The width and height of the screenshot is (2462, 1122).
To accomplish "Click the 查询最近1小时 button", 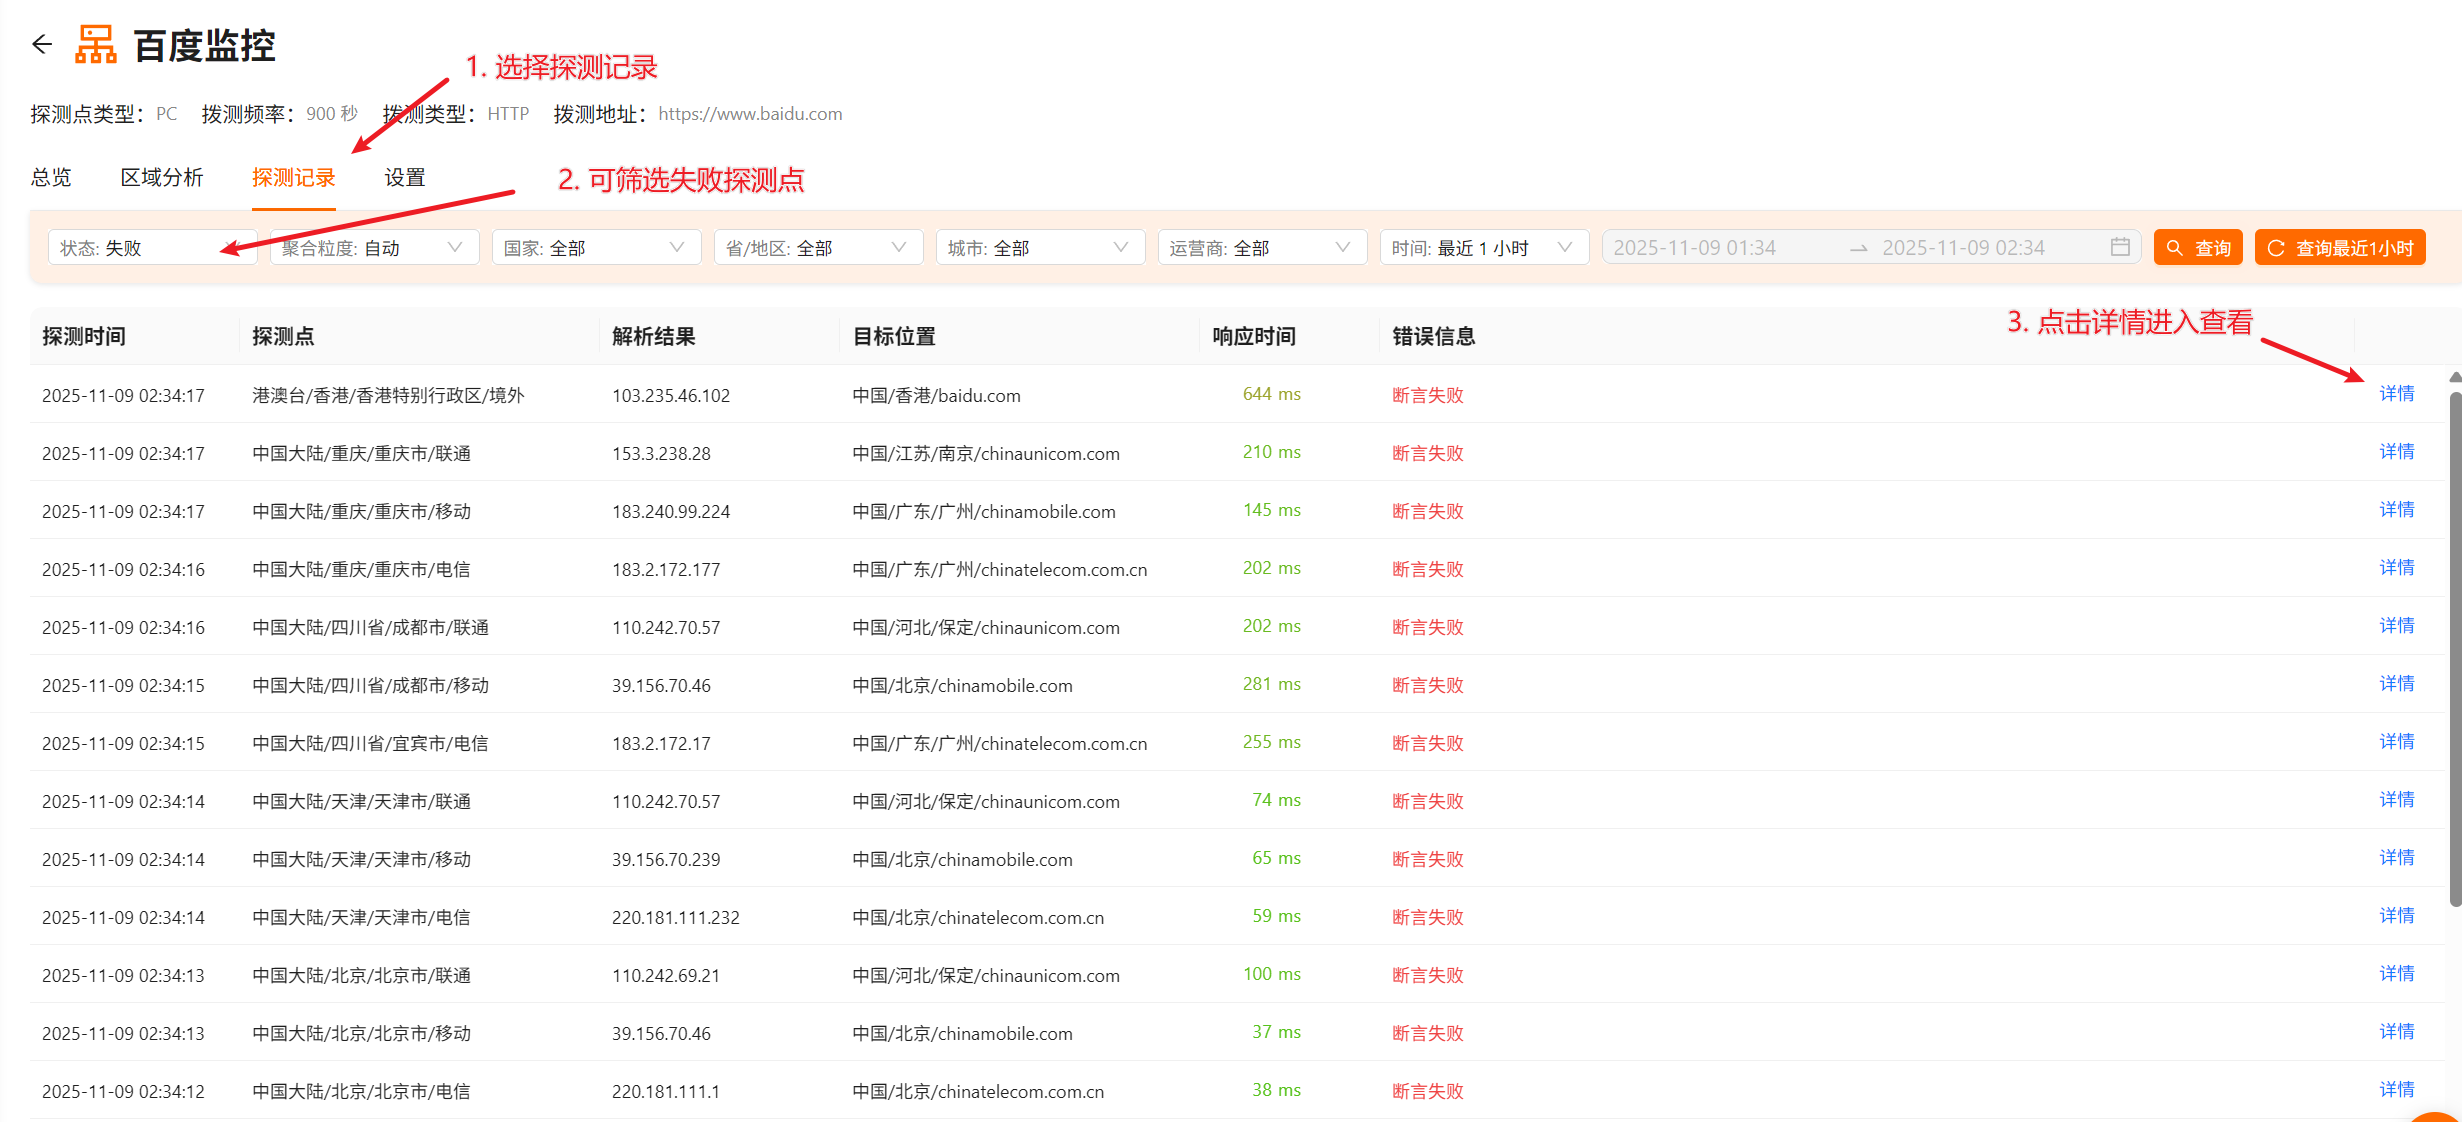I will point(2339,247).
